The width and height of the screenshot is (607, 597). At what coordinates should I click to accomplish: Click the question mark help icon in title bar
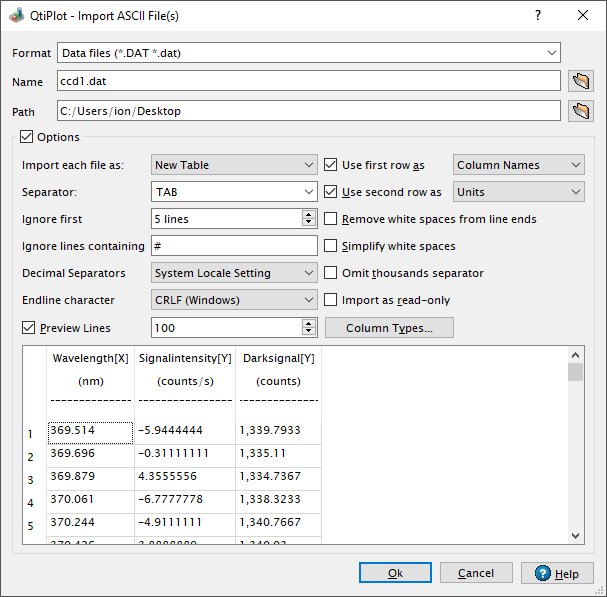(538, 16)
